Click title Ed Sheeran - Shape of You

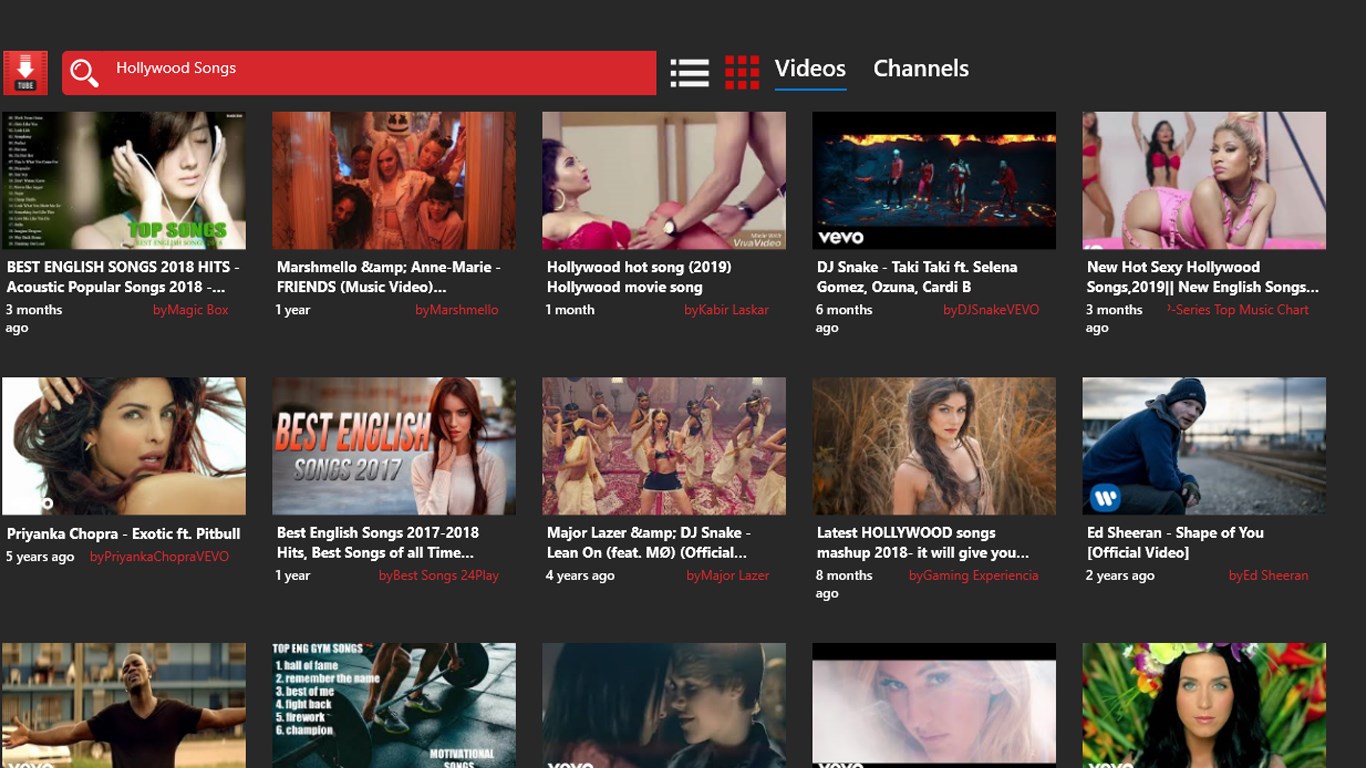pos(1175,543)
